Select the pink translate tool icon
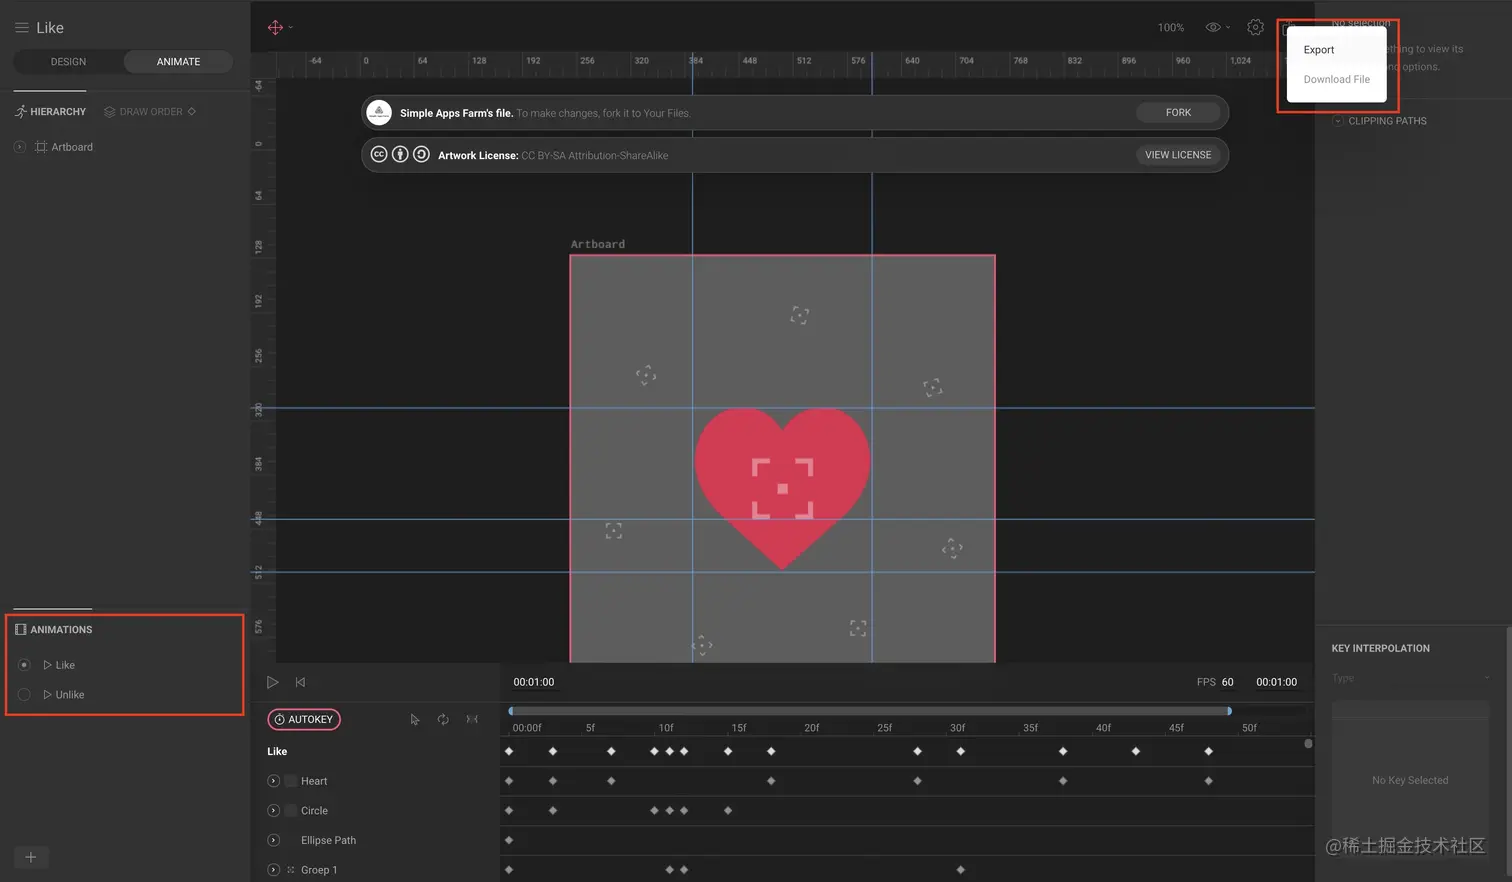The height and width of the screenshot is (882, 1512). tap(275, 27)
